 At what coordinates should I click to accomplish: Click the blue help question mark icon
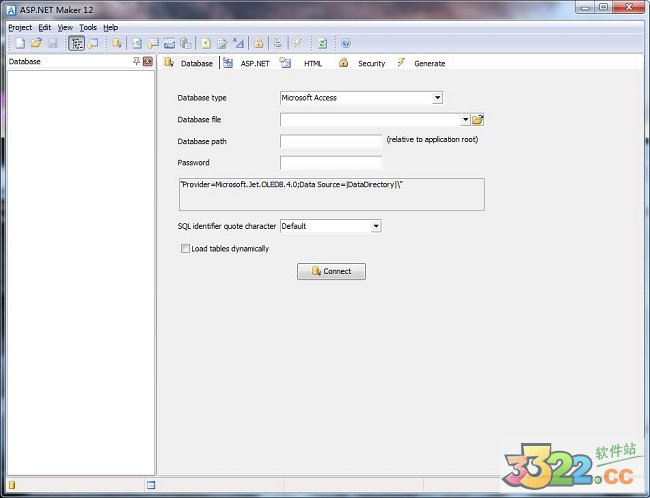pos(346,43)
